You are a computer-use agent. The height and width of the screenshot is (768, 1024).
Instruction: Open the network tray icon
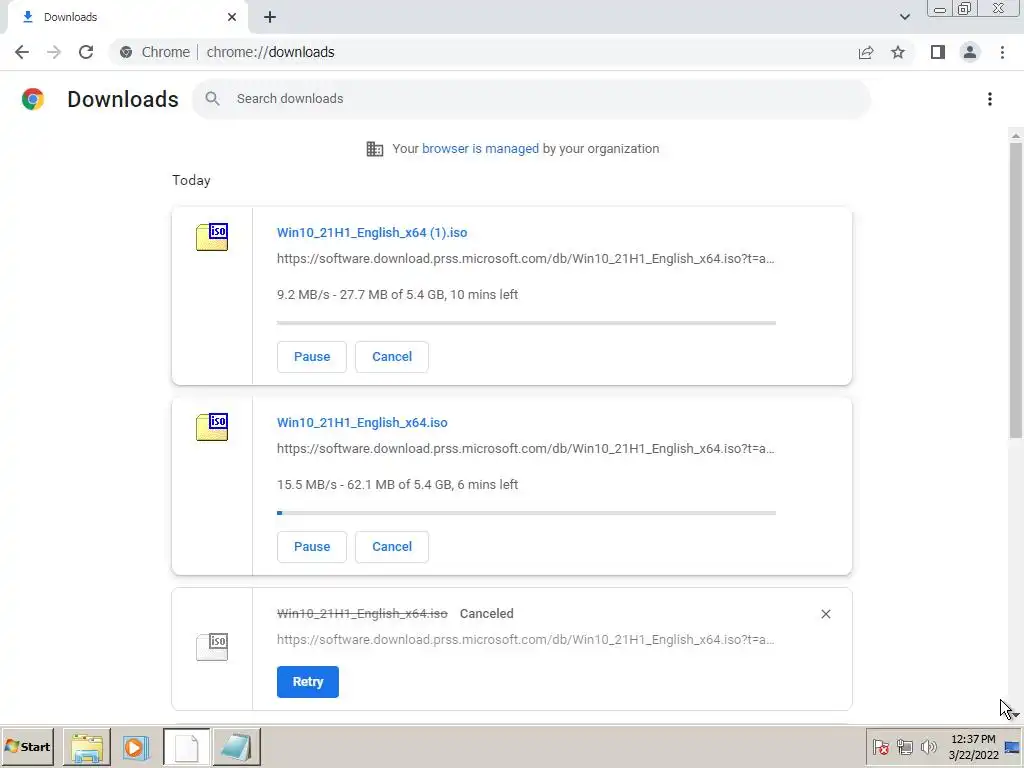click(904, 746)
